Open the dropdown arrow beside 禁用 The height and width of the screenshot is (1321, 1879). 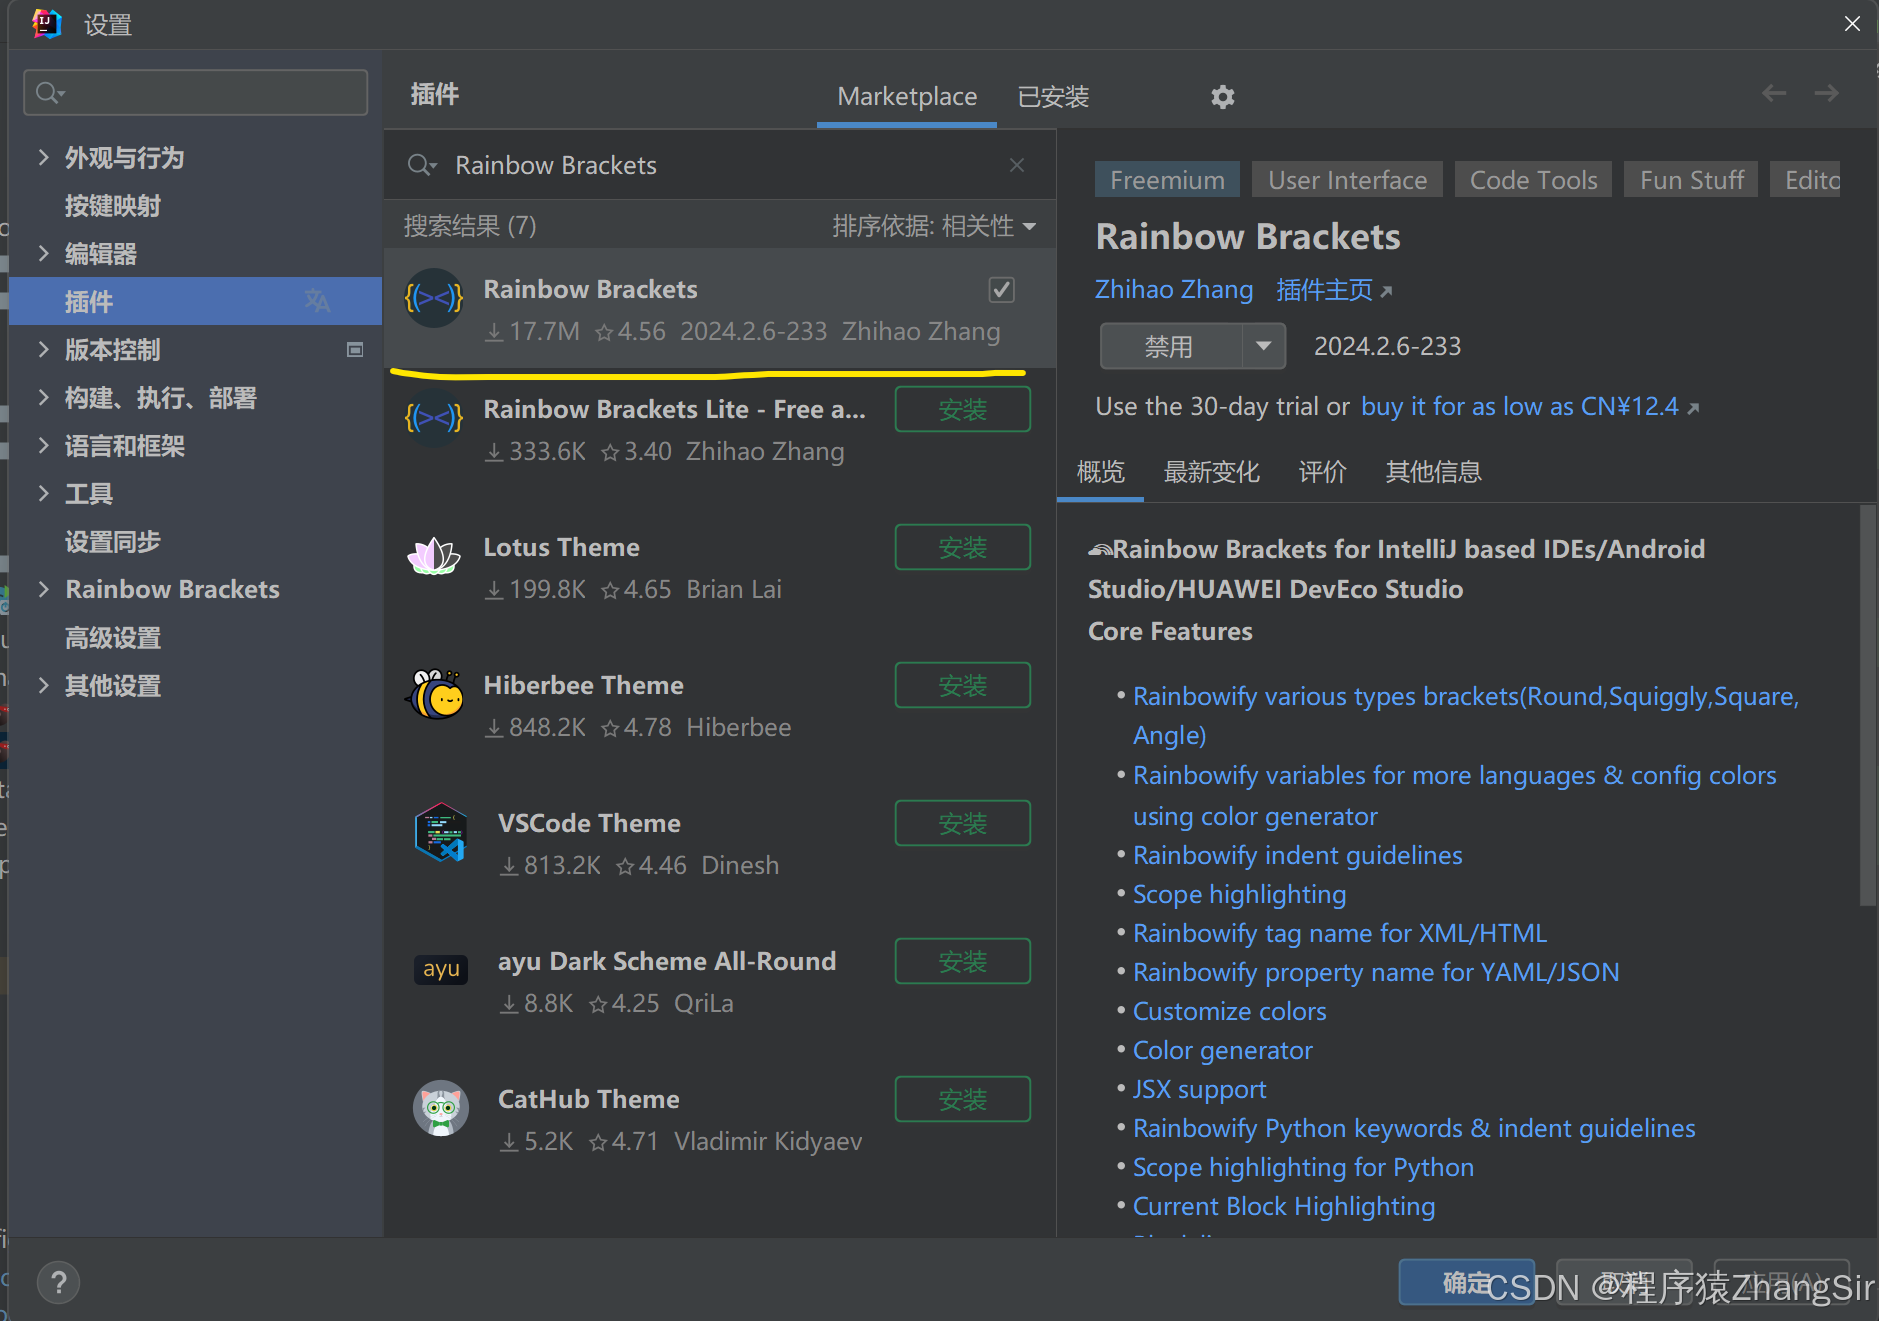point(1264,346)
